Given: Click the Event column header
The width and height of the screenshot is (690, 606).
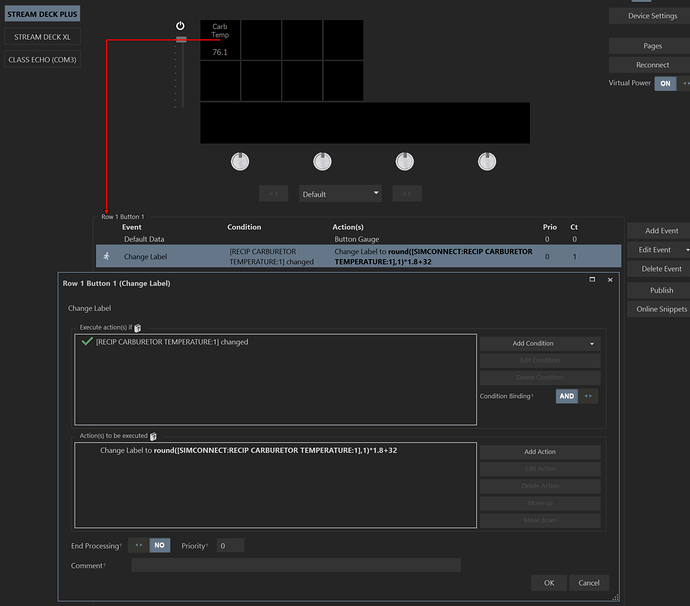Looking at the screenshot, I should [132, 227].
